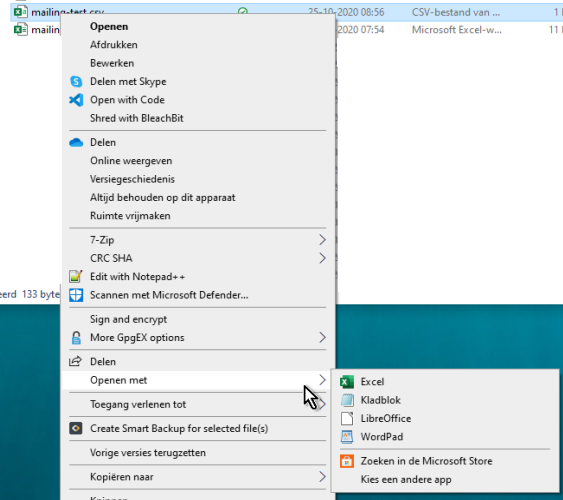Image resolution: width=563 pixels, height=500 pixels.
Task: Expand the Openen met submenu arrow
Action: (322, 380)
